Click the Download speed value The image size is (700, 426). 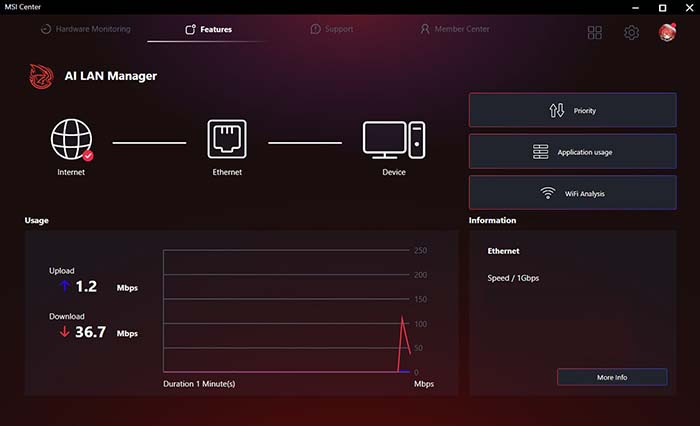pos(89,332)
